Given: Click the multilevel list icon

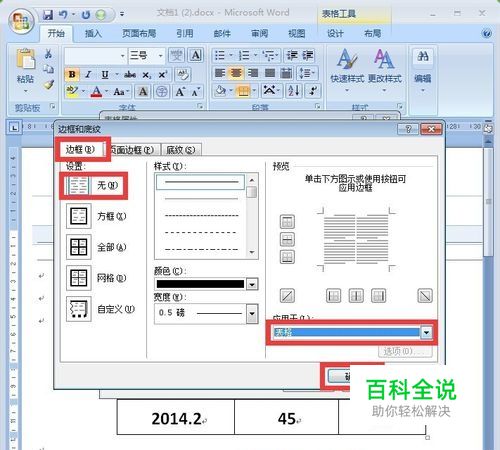Looking at the screenshot, I should click(269, 55).
